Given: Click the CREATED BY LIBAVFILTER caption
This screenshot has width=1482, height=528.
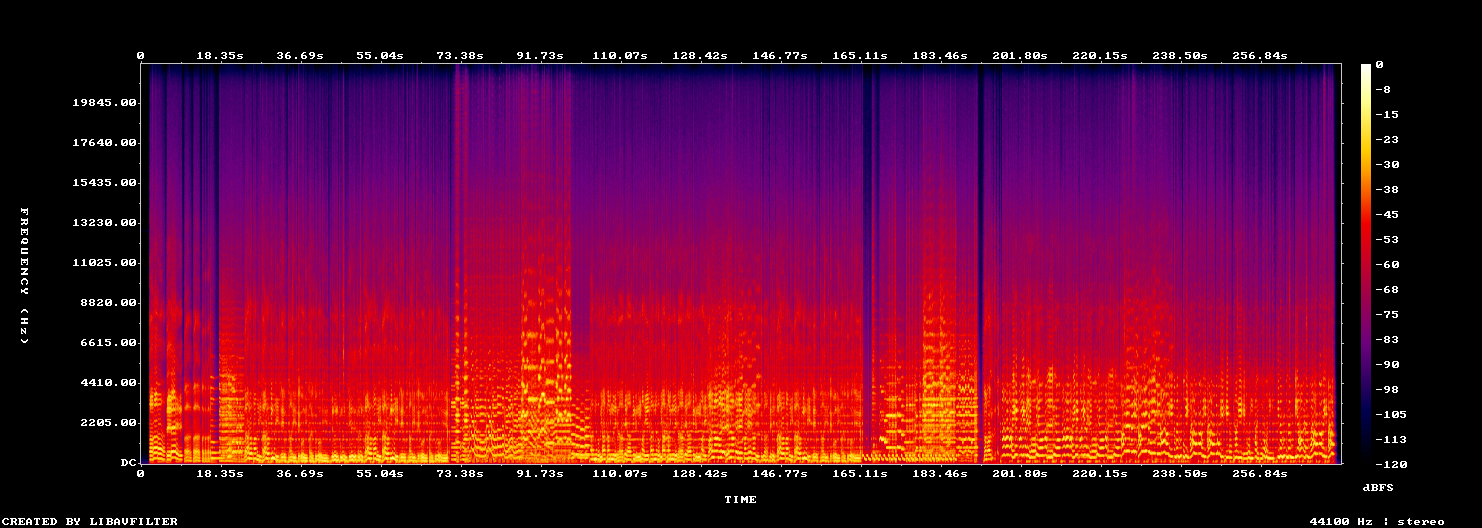Looking at the screenshot, I should coord(90,521).
